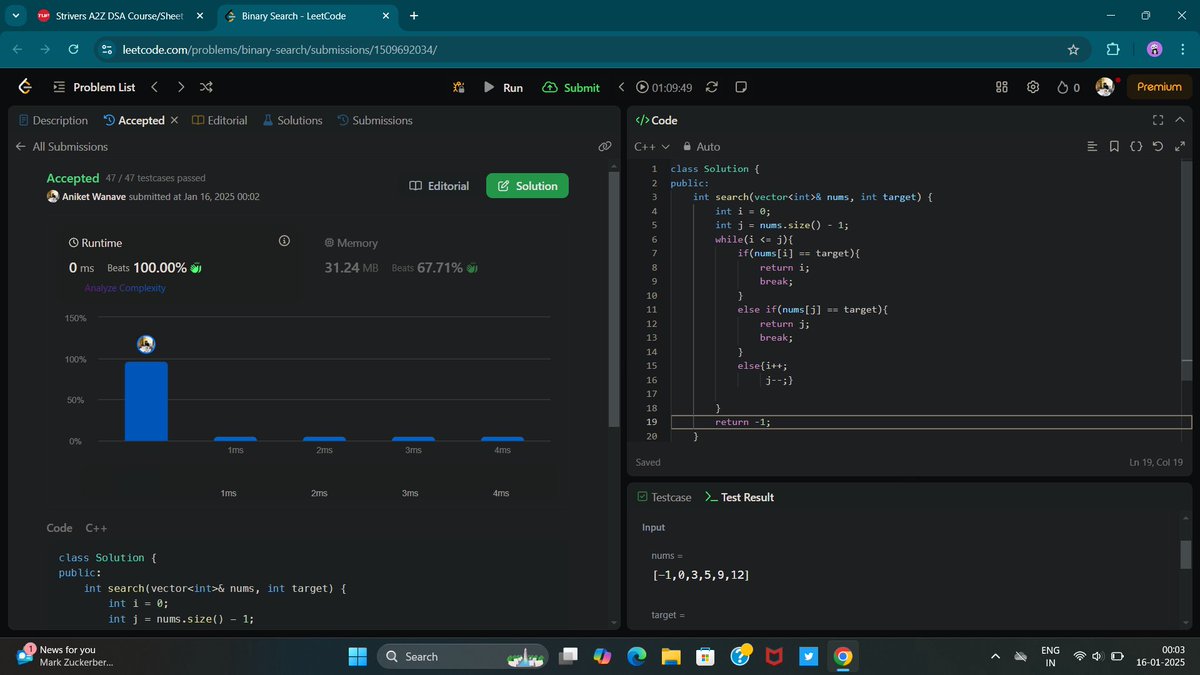The height and width of the screenshot is (675, 1200).
Task: Open the layout grid icon
Action: click(x=1002, y=87)
